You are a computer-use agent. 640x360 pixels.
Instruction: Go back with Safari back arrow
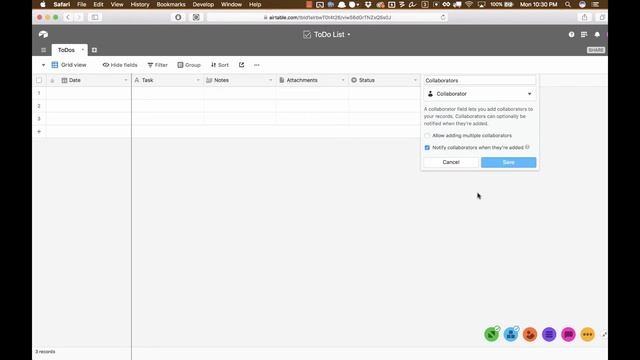(68, 17)
